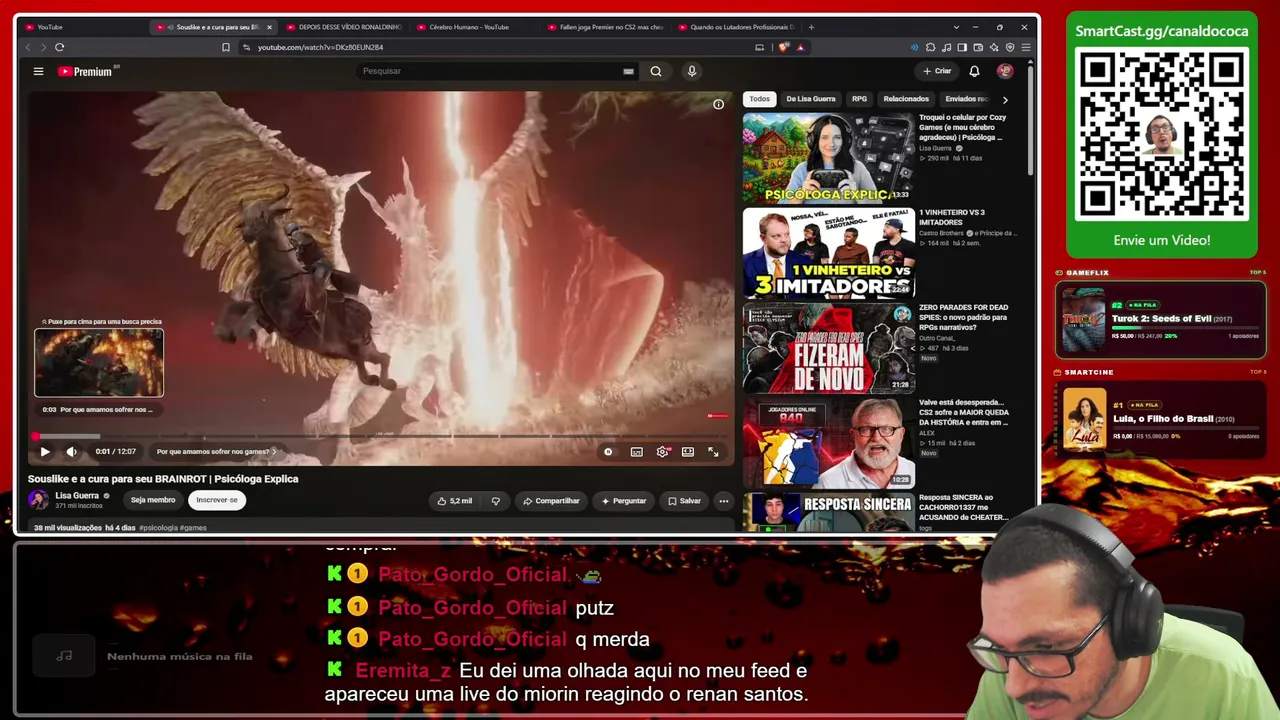The height and width of the screenshot is (720, 1280).
Task: Select the Relacionados filter chip
Action: click(906, 99)
